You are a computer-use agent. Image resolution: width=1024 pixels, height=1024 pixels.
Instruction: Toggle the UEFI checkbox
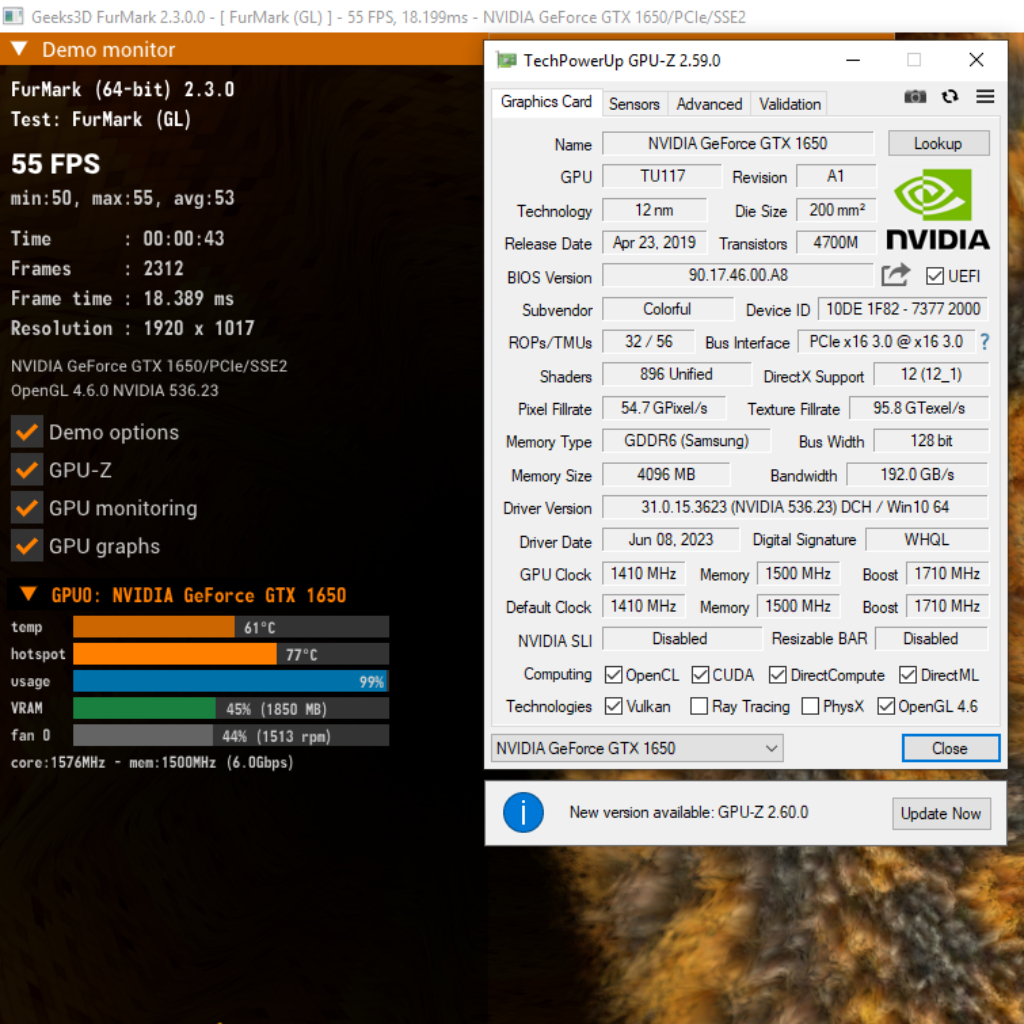[935, 276]
